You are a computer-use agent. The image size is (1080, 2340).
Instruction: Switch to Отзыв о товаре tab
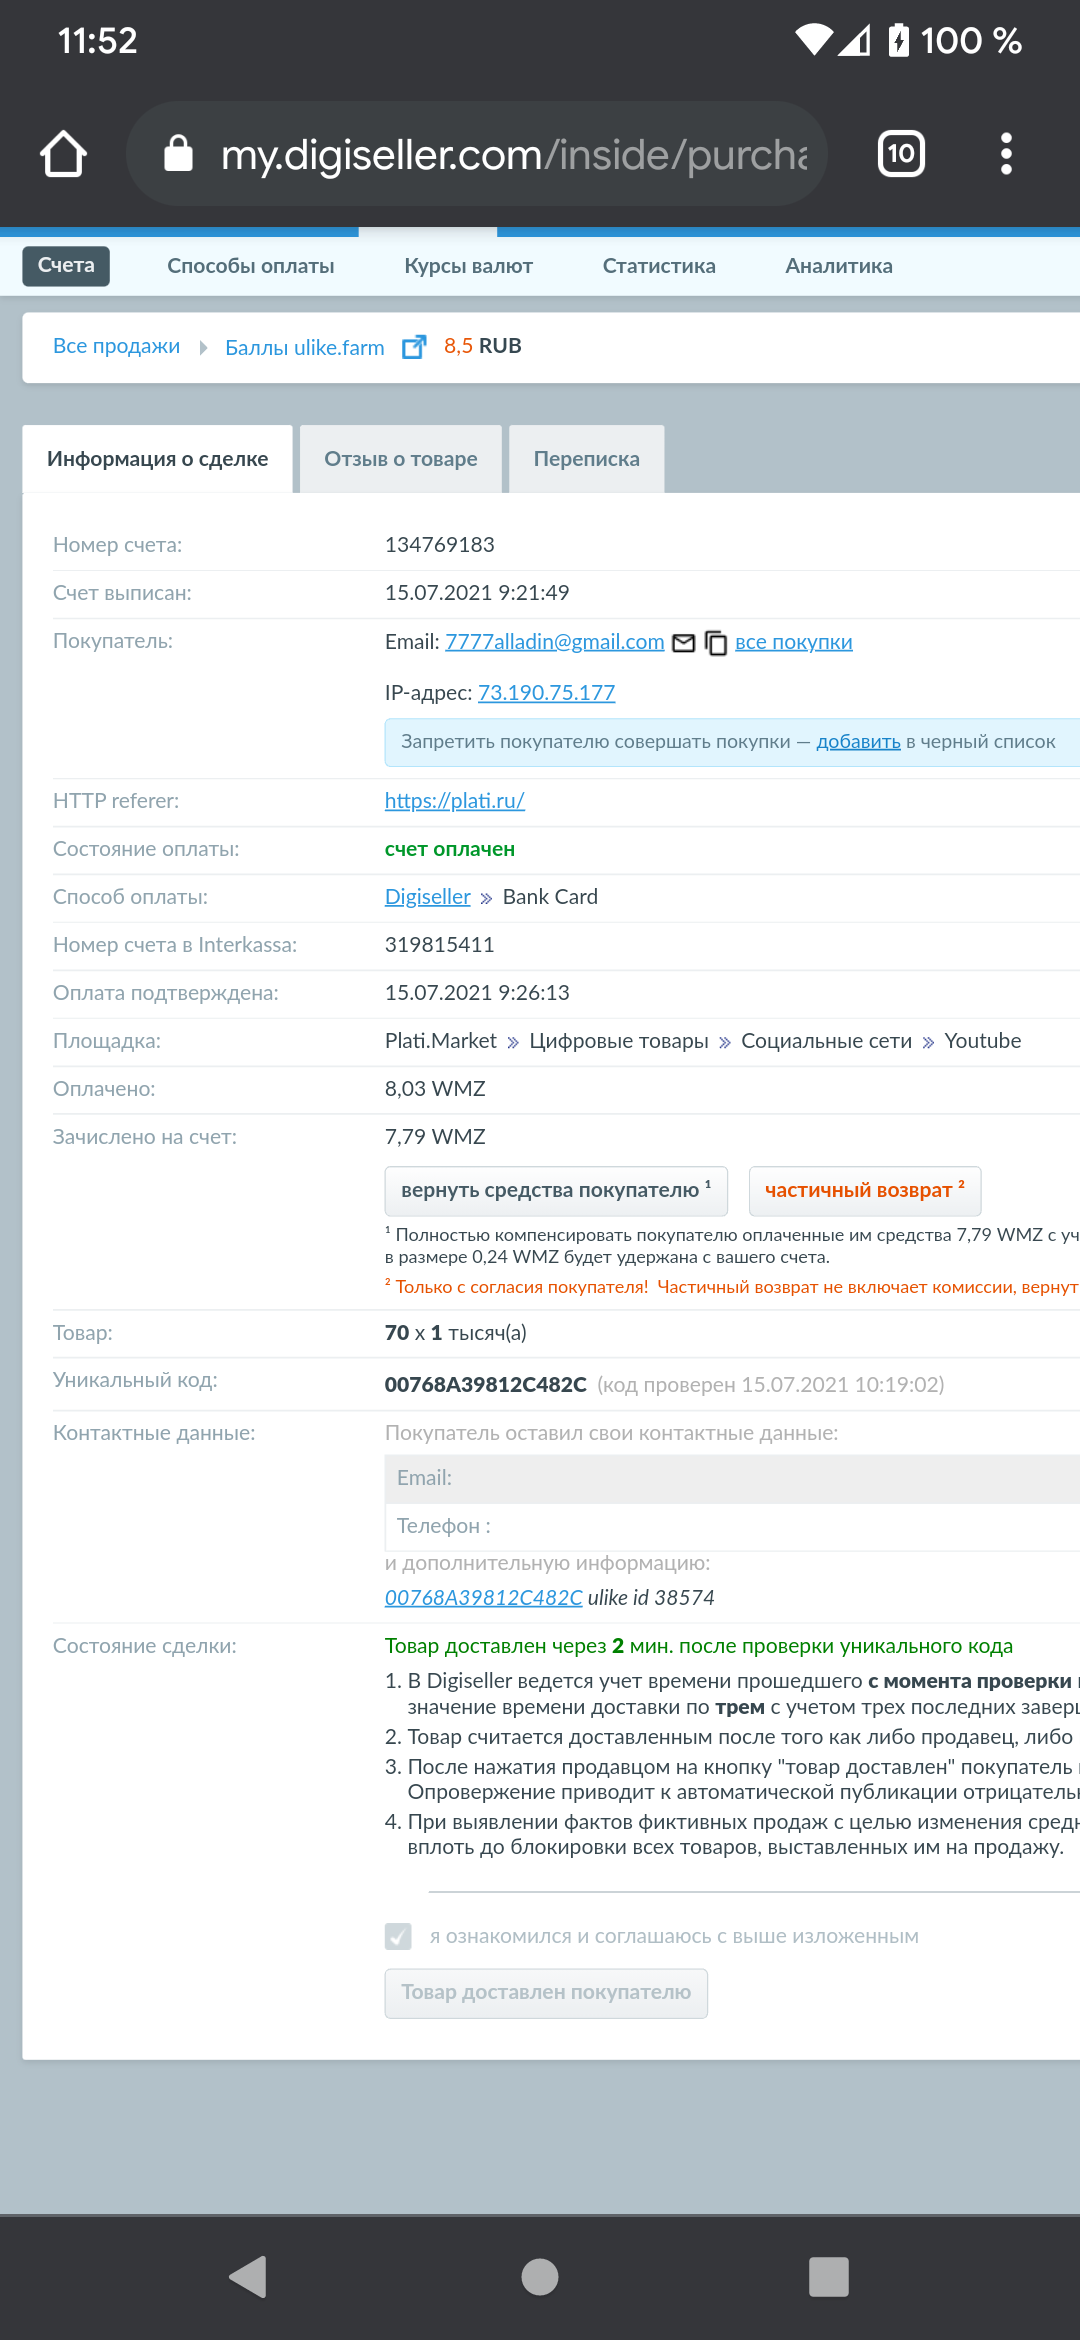point(401,459)
